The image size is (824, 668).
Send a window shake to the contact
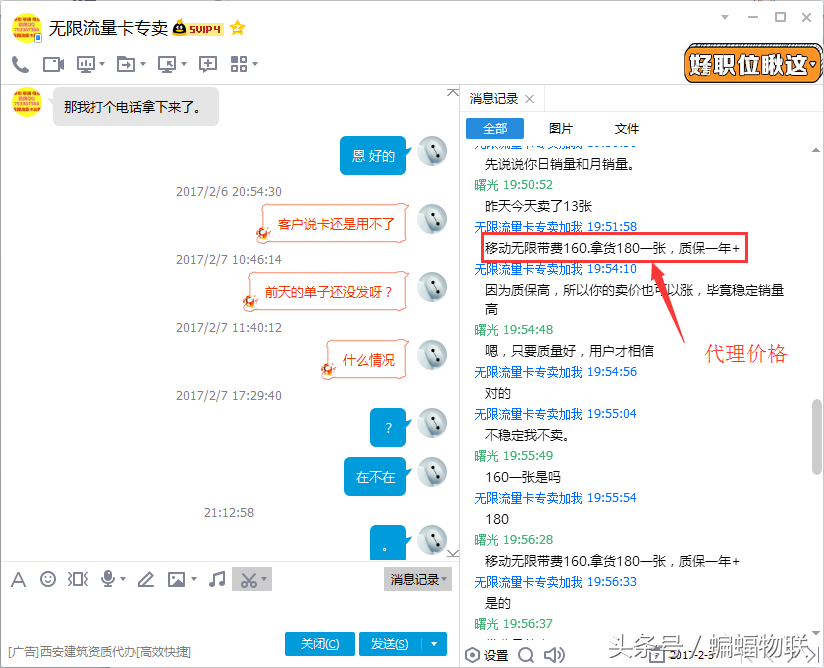point(76,579)
